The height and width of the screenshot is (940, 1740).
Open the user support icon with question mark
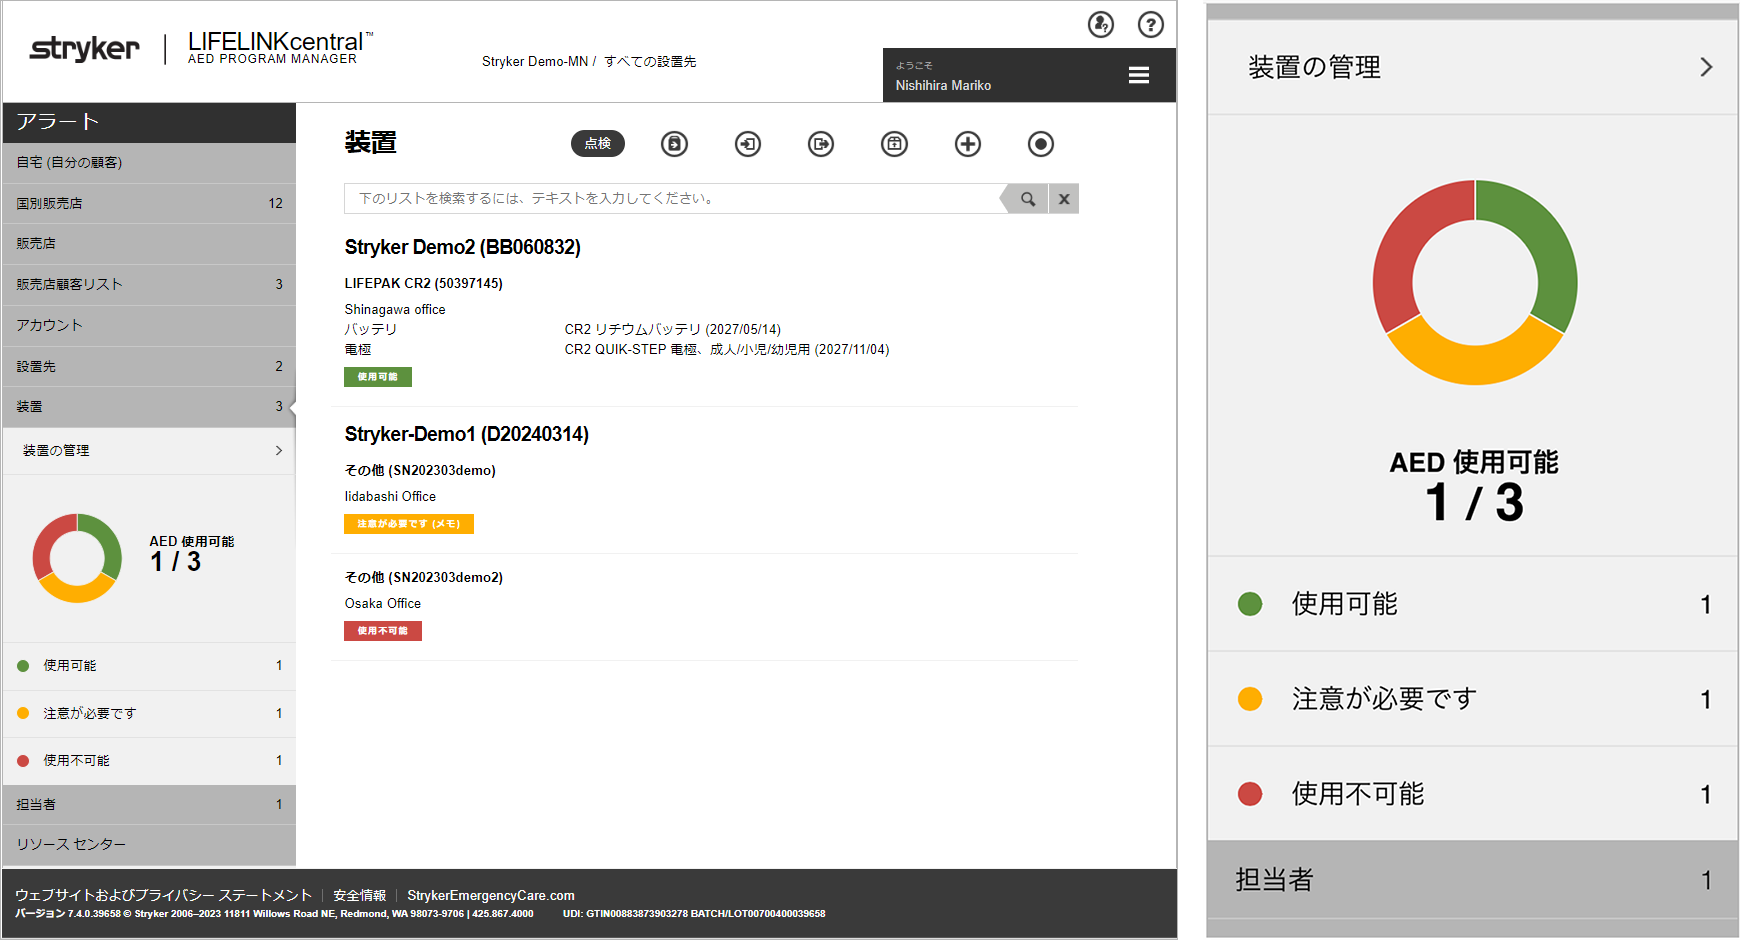click(x=1101, y=24)
